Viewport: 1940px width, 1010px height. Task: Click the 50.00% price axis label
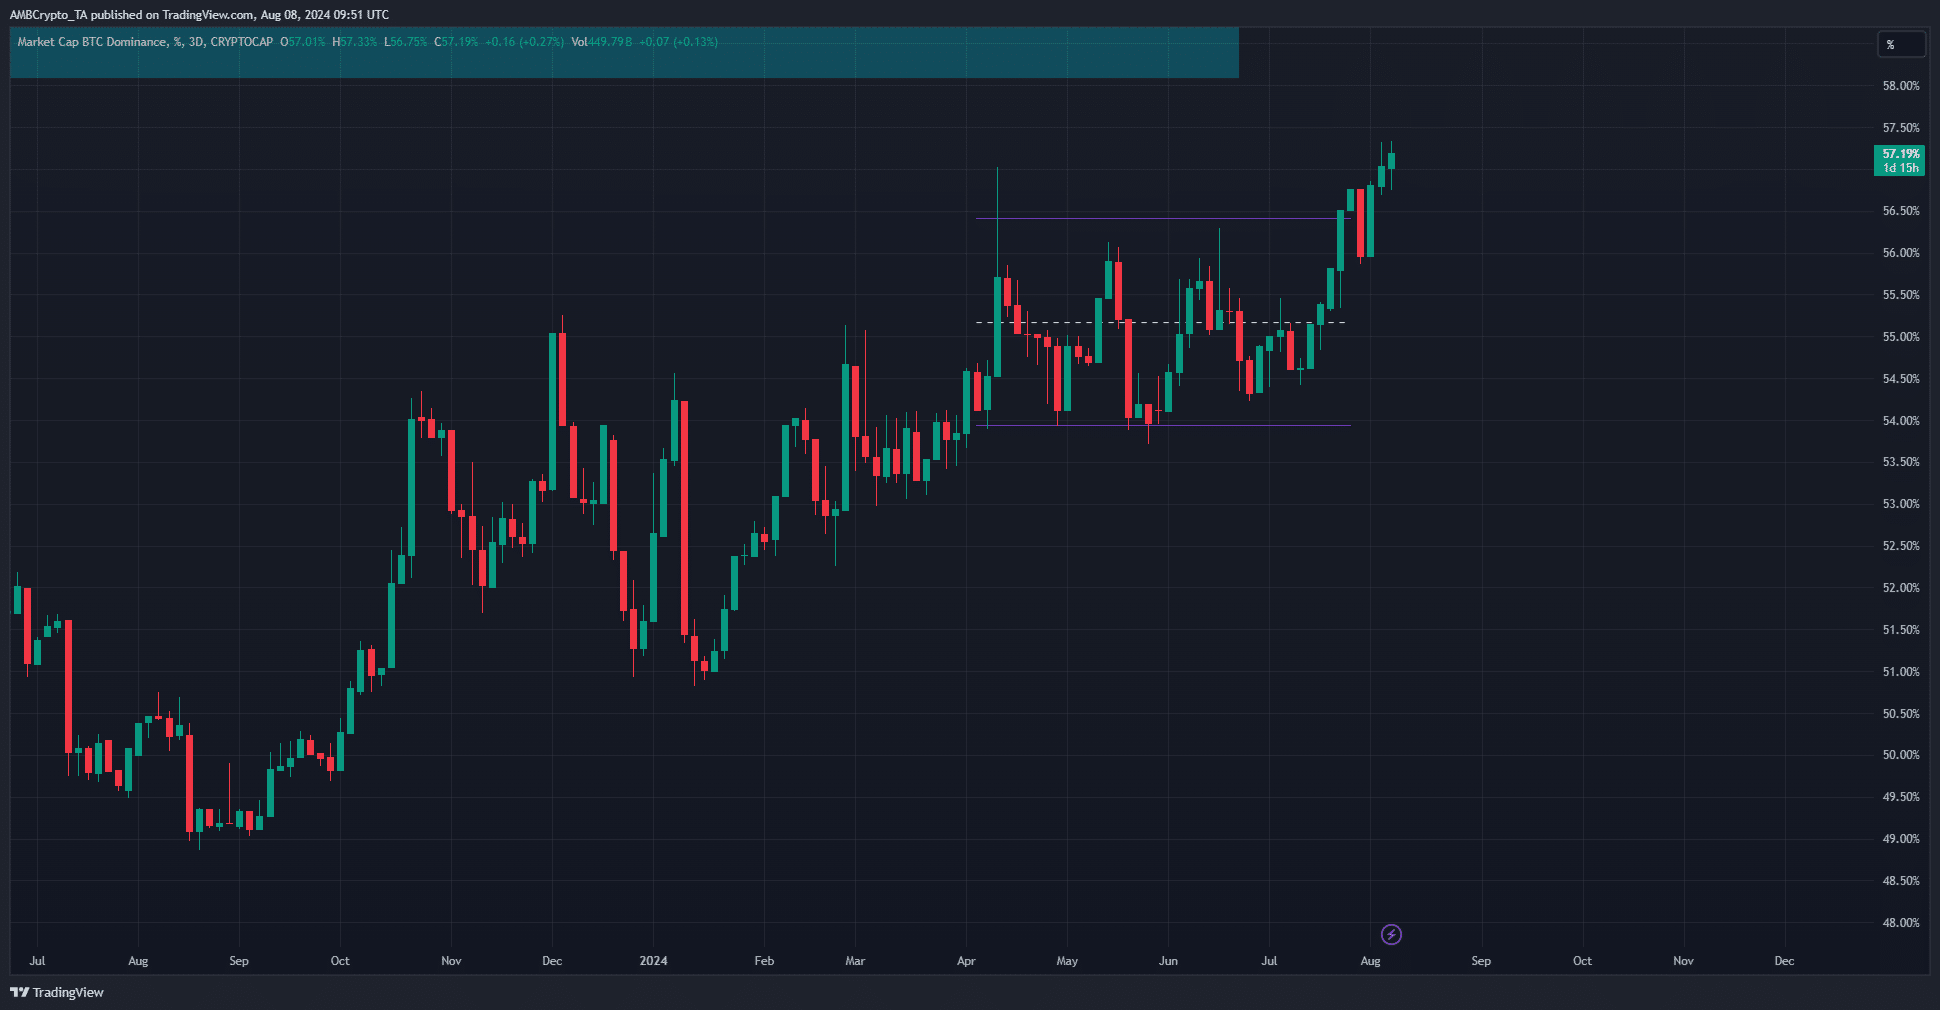click(x=1900, y=755)
